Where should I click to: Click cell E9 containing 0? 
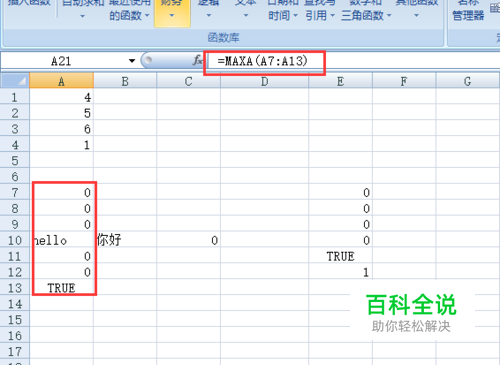coord(340,224)
